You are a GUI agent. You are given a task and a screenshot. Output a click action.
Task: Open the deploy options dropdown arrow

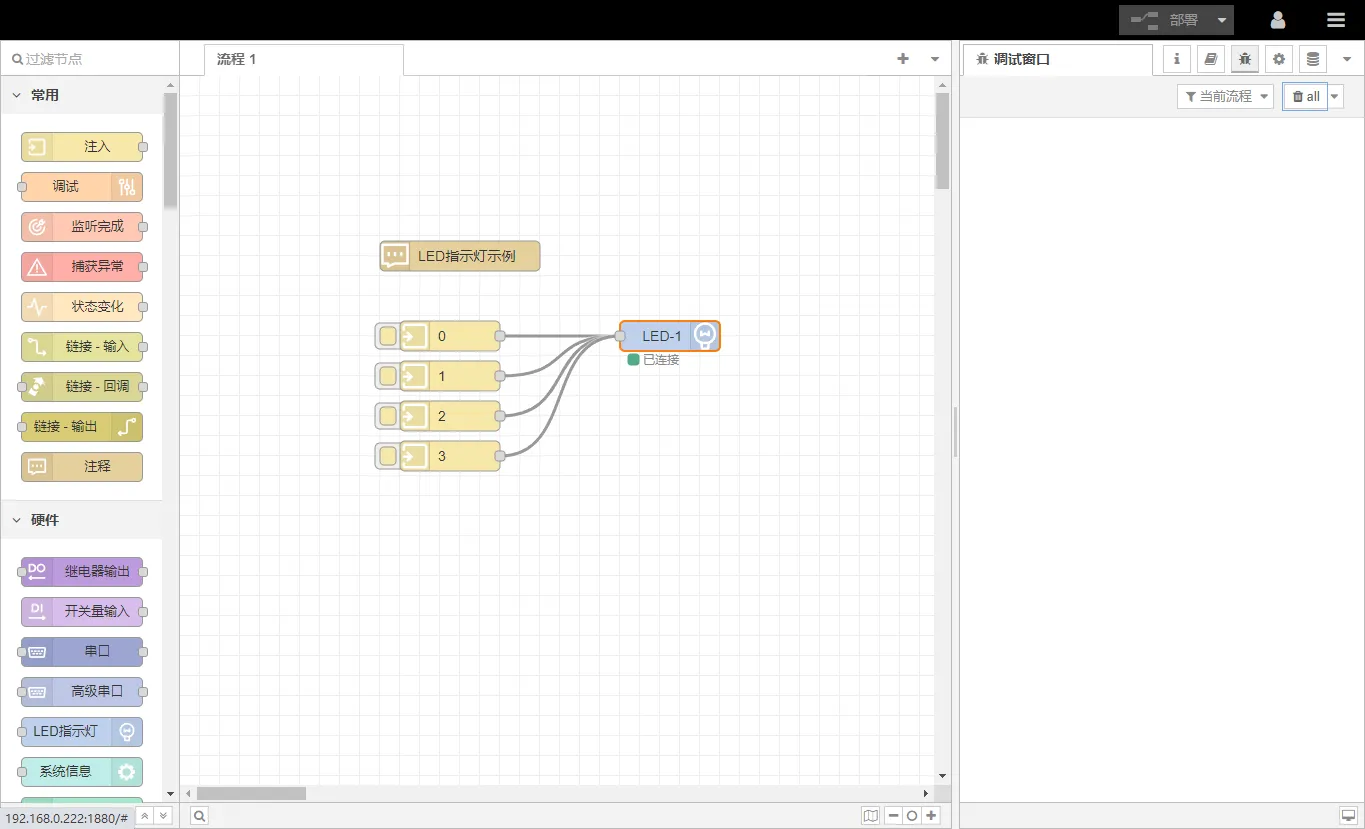coord(1222,20)
